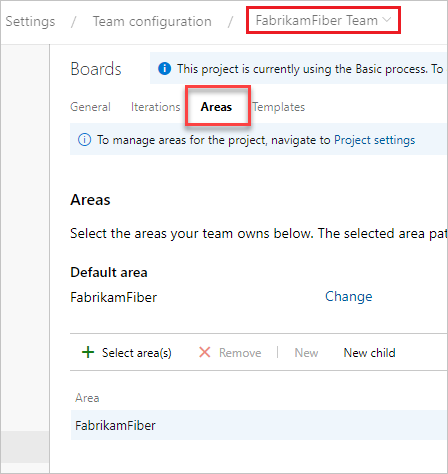Open the FabrikamFiber Team selector dropdown
The width and height of the screenshot is (448, 474).
click(x=323, y=21)
